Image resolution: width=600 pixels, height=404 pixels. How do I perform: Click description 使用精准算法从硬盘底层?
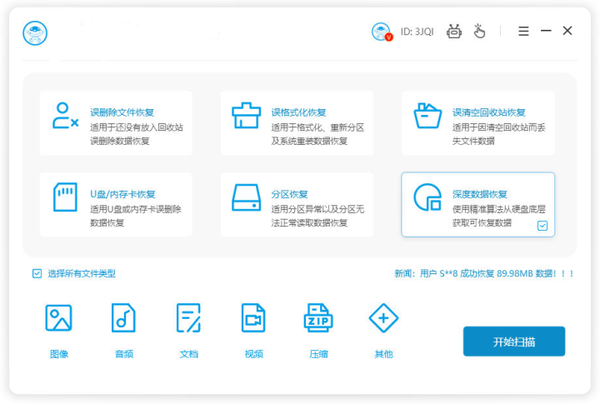click(x=499, y=209)
